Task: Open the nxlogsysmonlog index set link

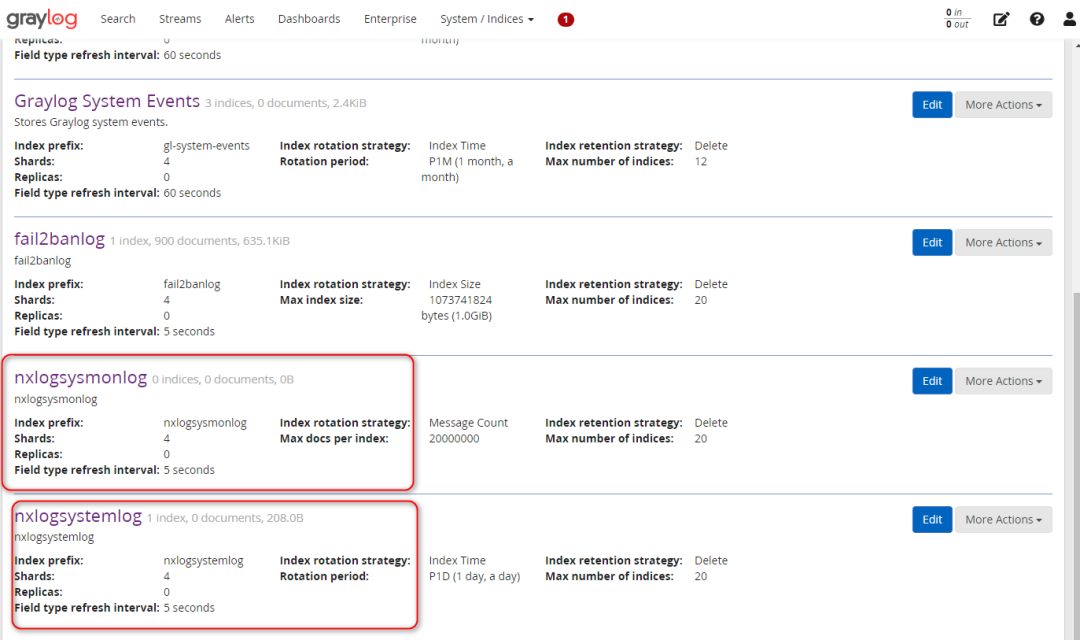Action: [x=81, y=378]
